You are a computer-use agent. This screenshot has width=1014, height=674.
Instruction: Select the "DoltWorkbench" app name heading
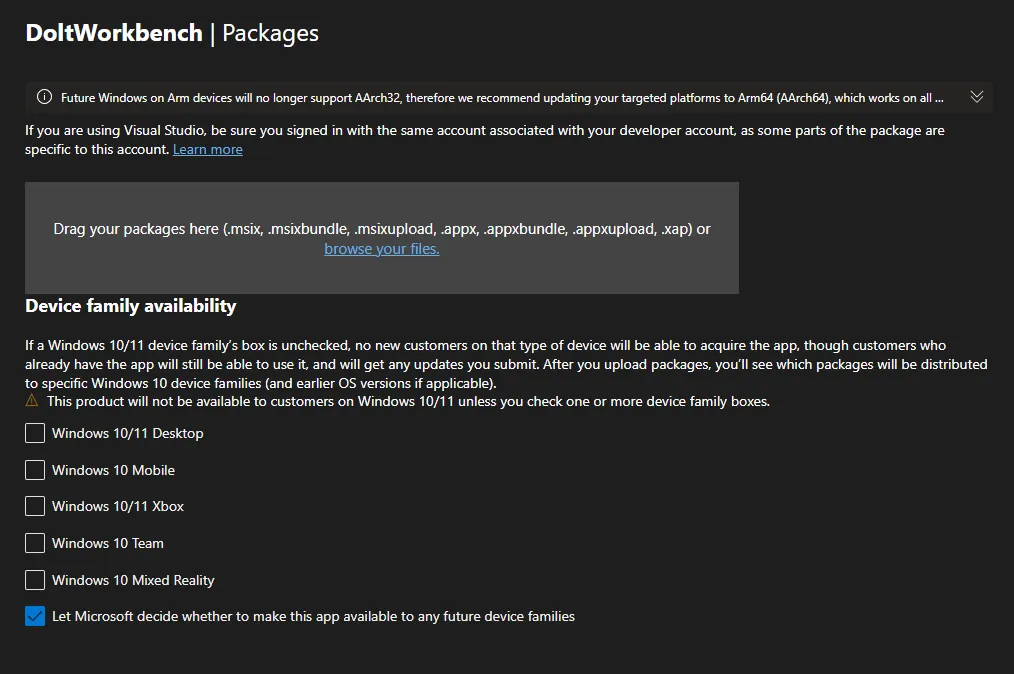pos(113,33)
